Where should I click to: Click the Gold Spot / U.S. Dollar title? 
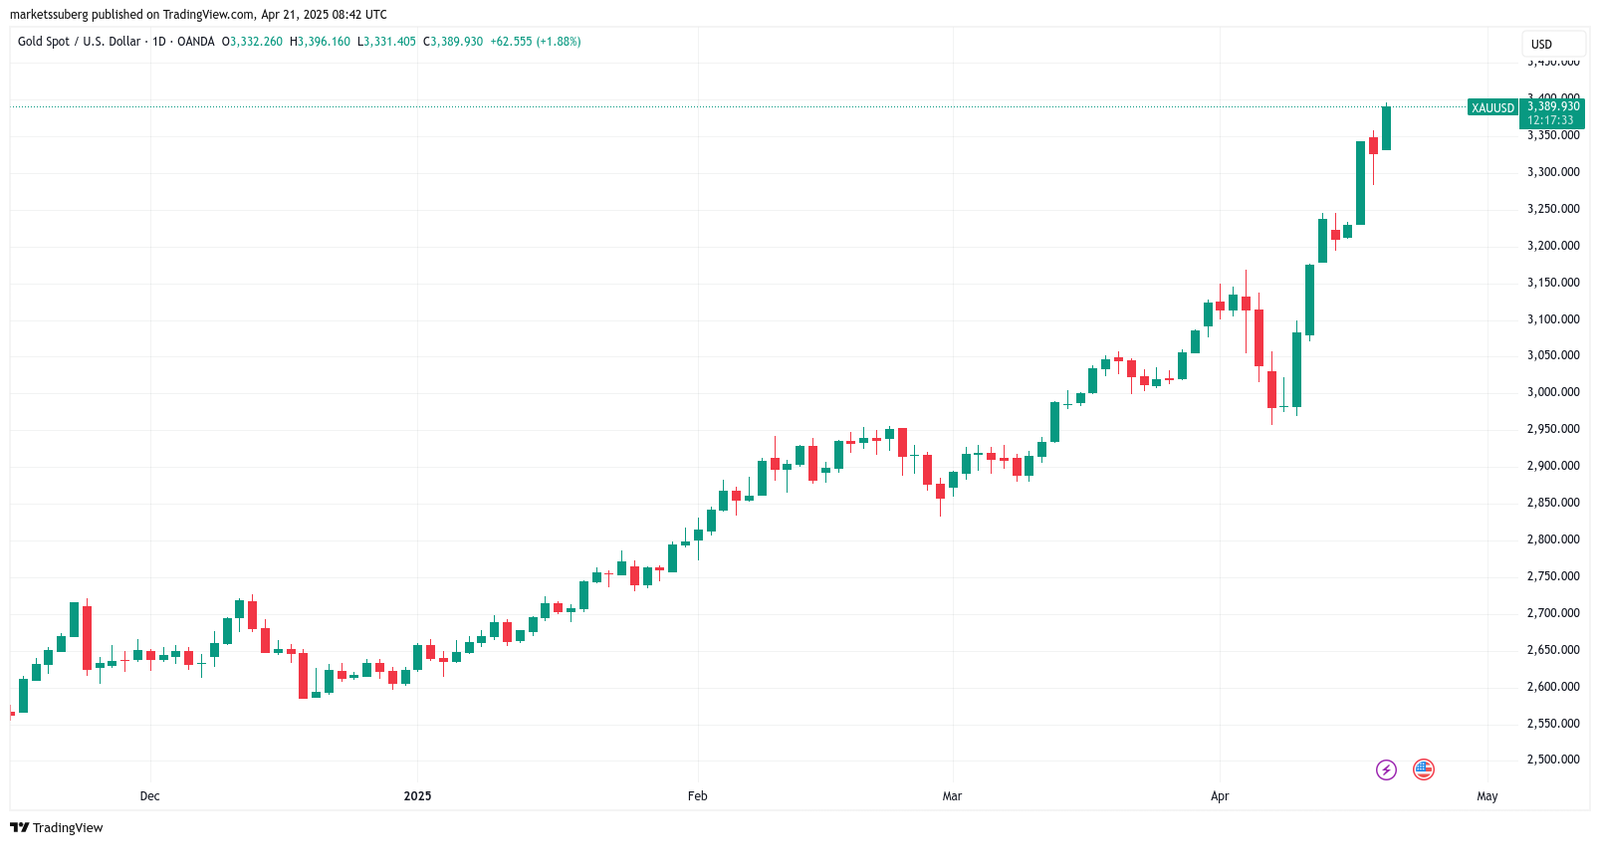click(79, 42)
